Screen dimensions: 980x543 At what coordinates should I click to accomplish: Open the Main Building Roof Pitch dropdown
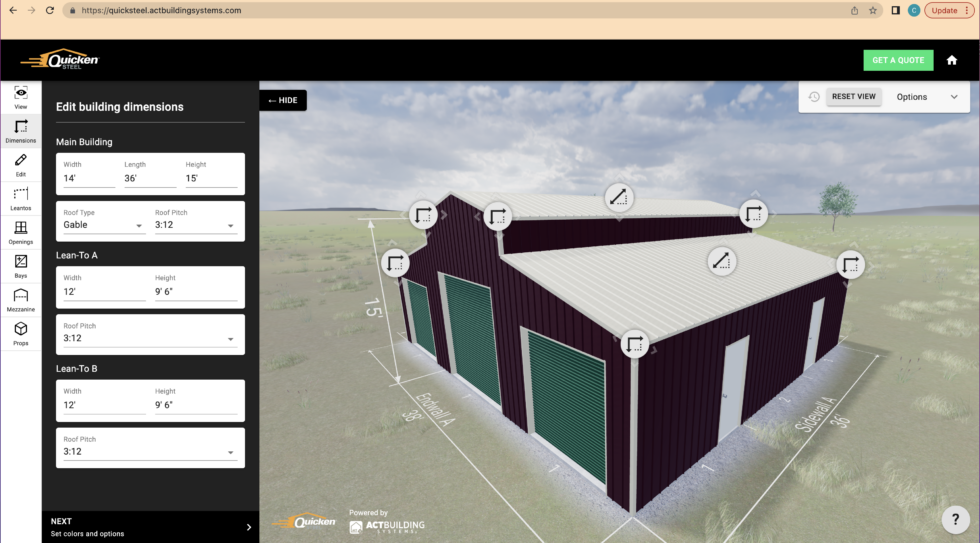195,225
